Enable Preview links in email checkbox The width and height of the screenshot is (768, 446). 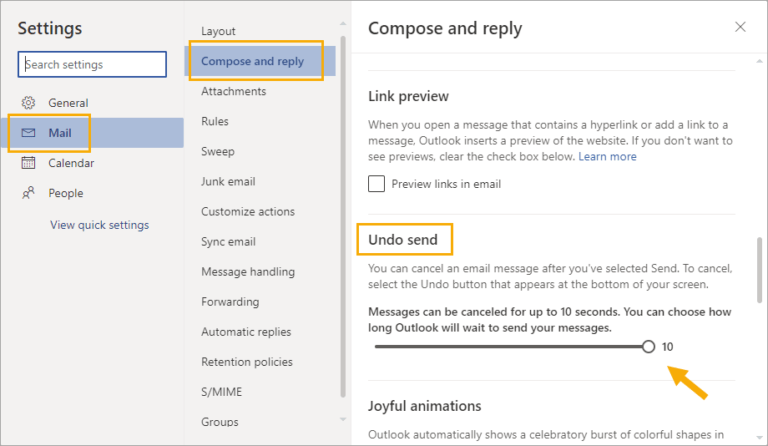point(376,184)
